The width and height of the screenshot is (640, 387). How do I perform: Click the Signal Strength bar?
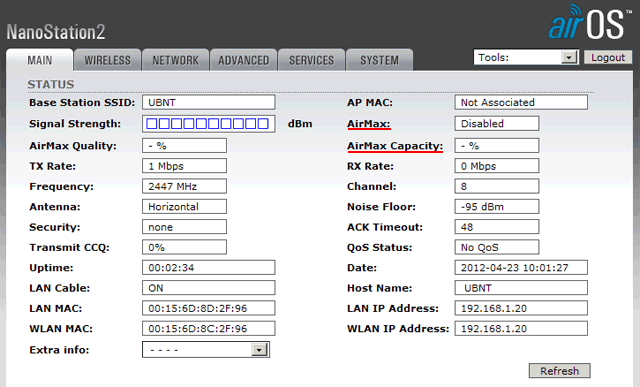(209, 124)
